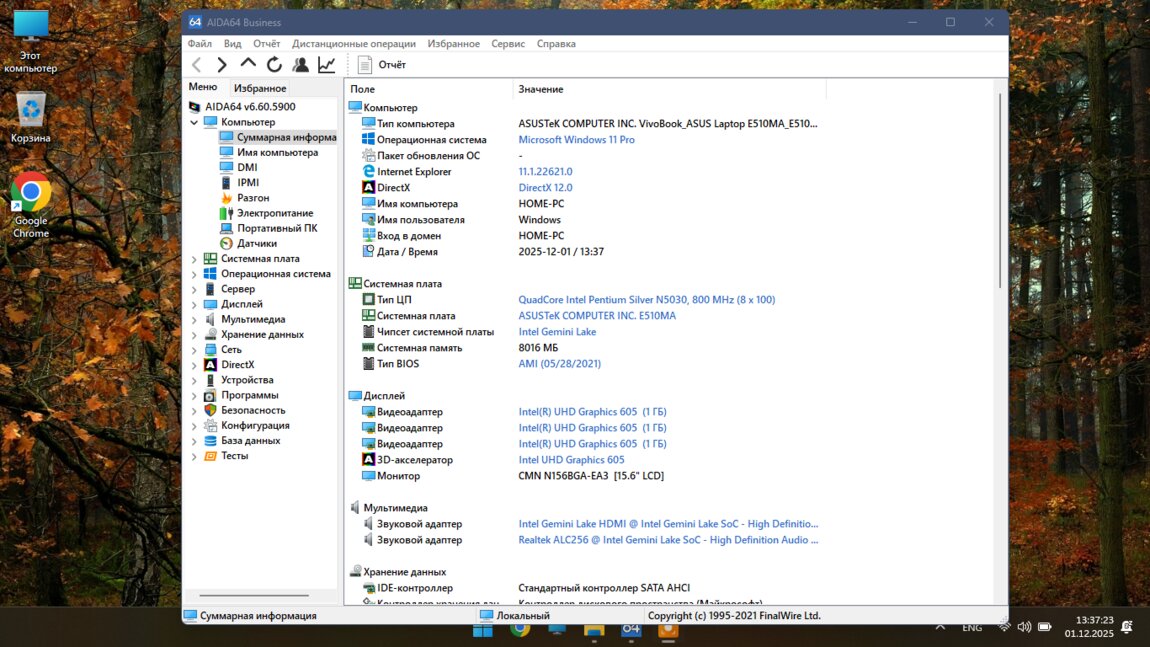Click the Forward navigation arrow in toolbar
Screen dimensions: 1150x647
point(222,65)
